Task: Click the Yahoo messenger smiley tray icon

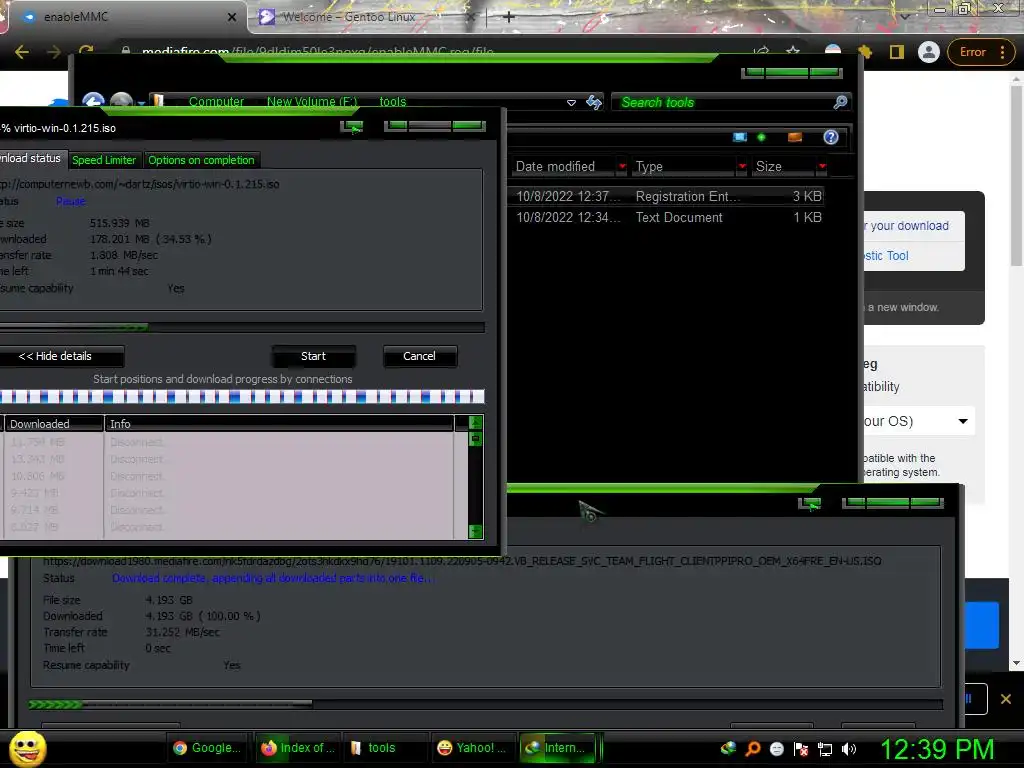Action: pos(776,749)
